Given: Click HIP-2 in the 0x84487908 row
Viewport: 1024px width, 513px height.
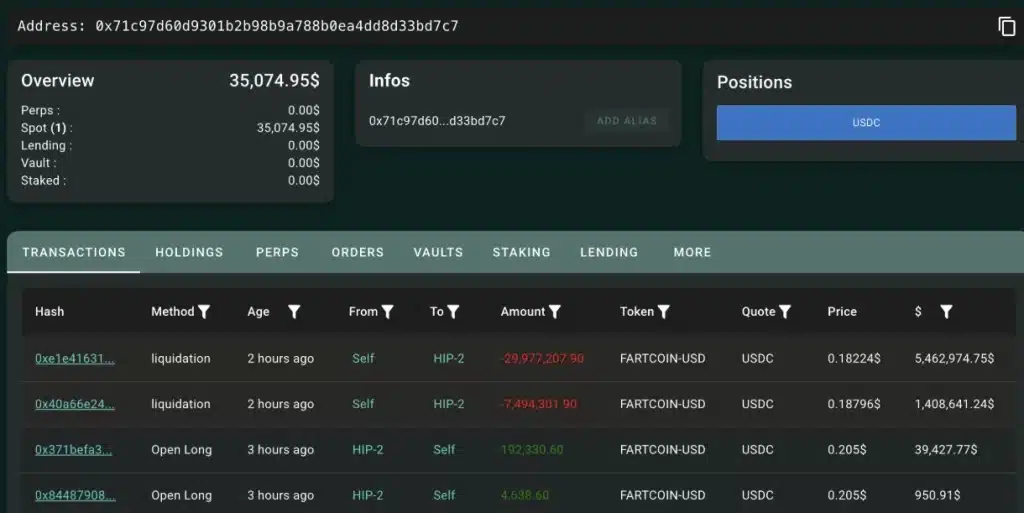Looking at the screenshot, I should 368,496.
